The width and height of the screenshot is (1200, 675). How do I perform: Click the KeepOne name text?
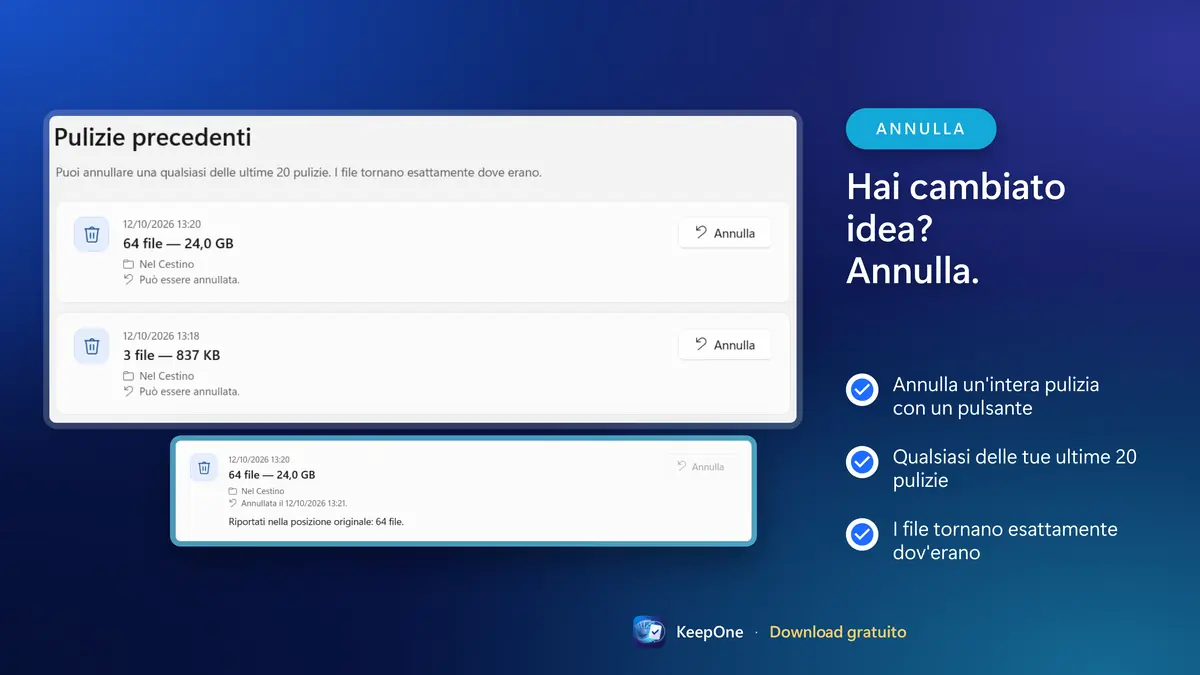point(710,632)
